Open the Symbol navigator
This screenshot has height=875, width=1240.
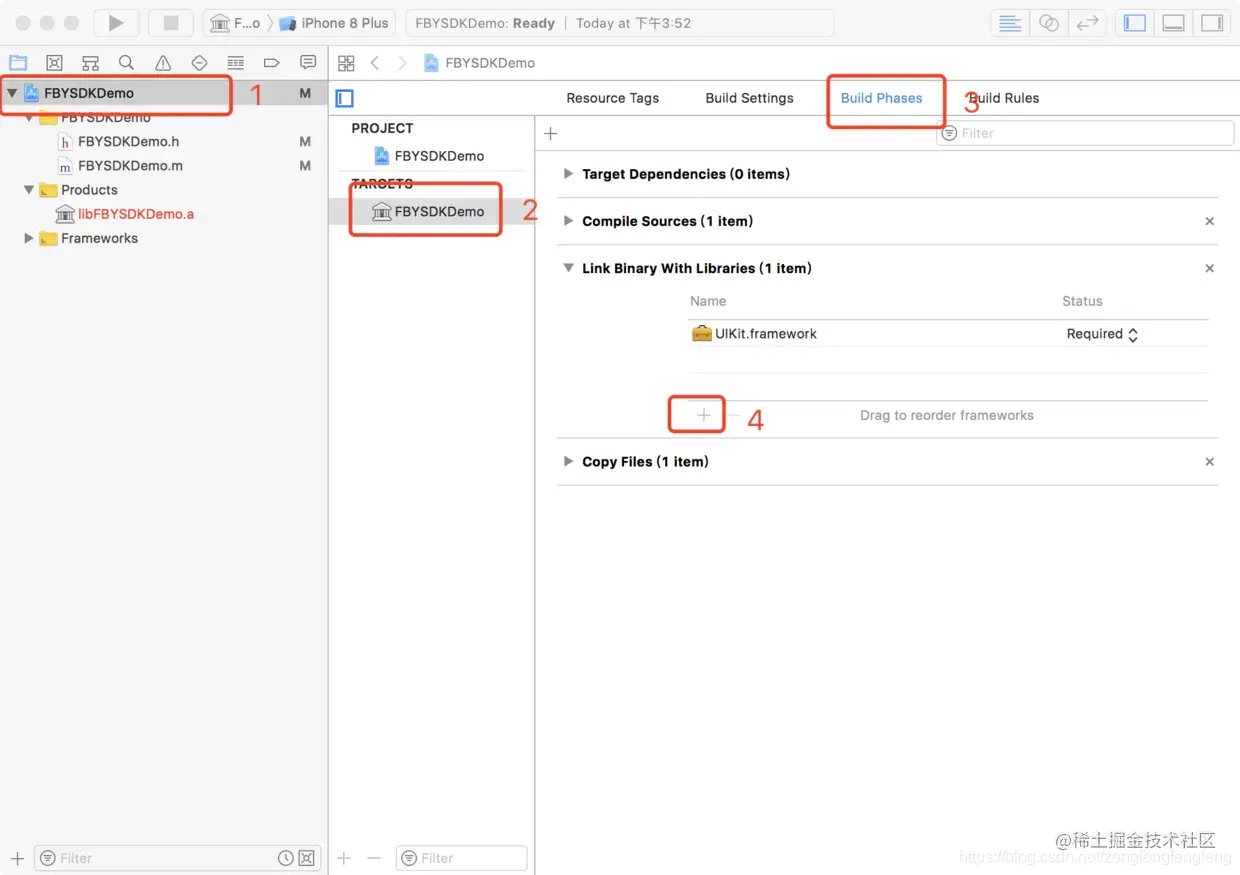[x=90, y=63]
